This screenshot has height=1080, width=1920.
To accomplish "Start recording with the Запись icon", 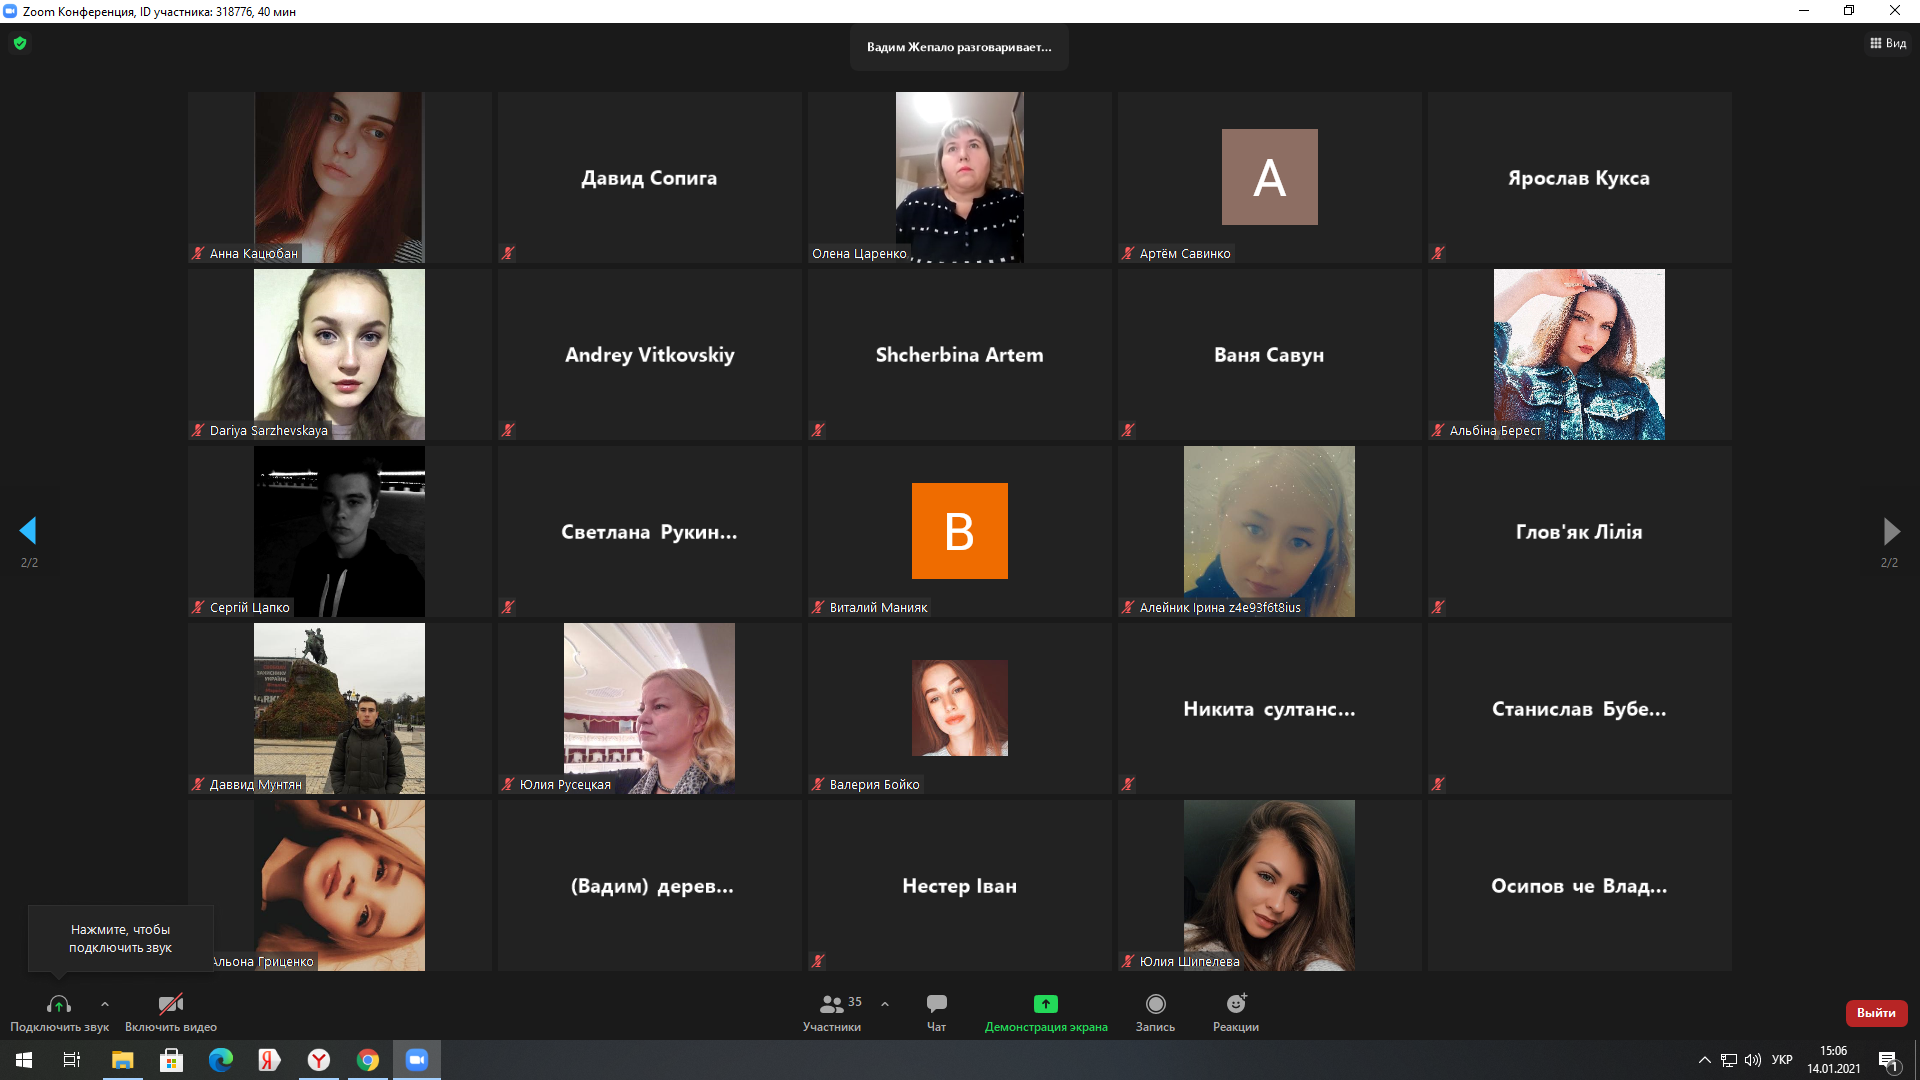I will pos(1155,1004).
